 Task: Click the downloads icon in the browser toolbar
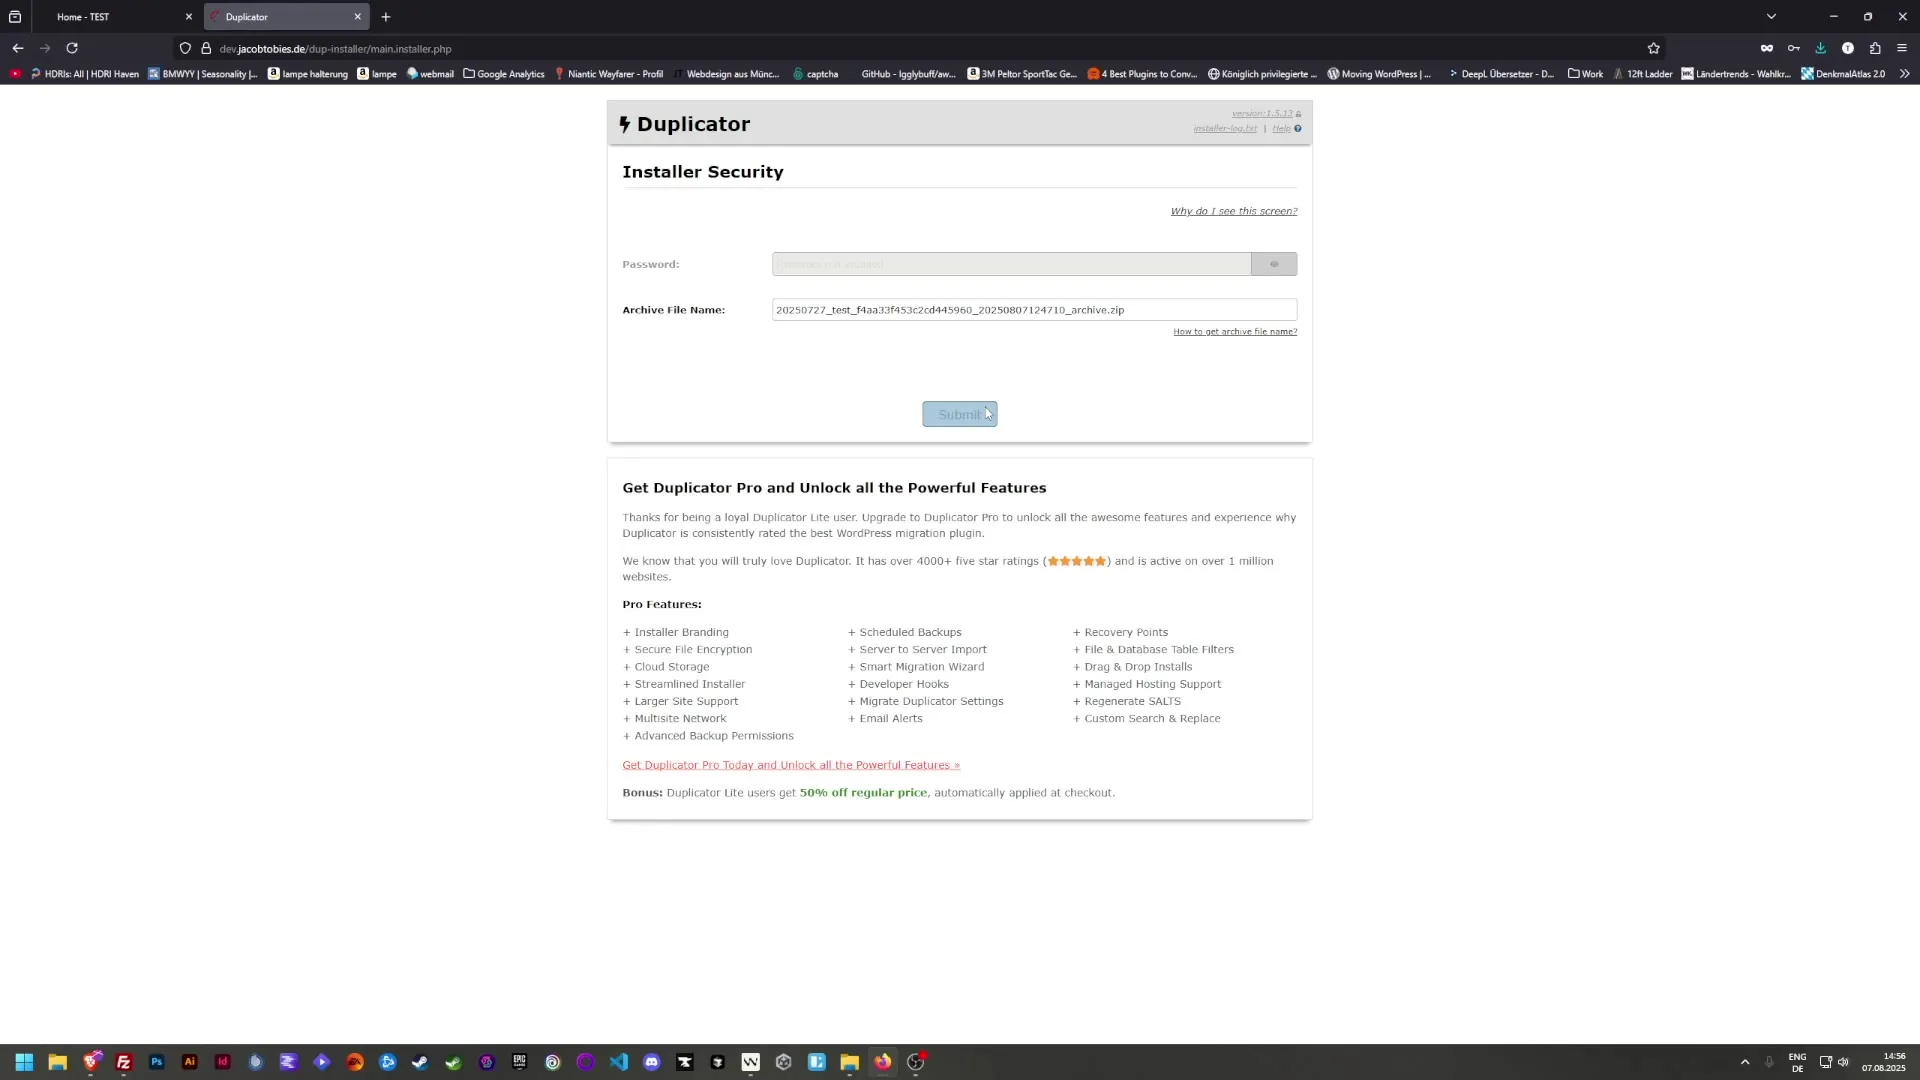coord(1821,48)
